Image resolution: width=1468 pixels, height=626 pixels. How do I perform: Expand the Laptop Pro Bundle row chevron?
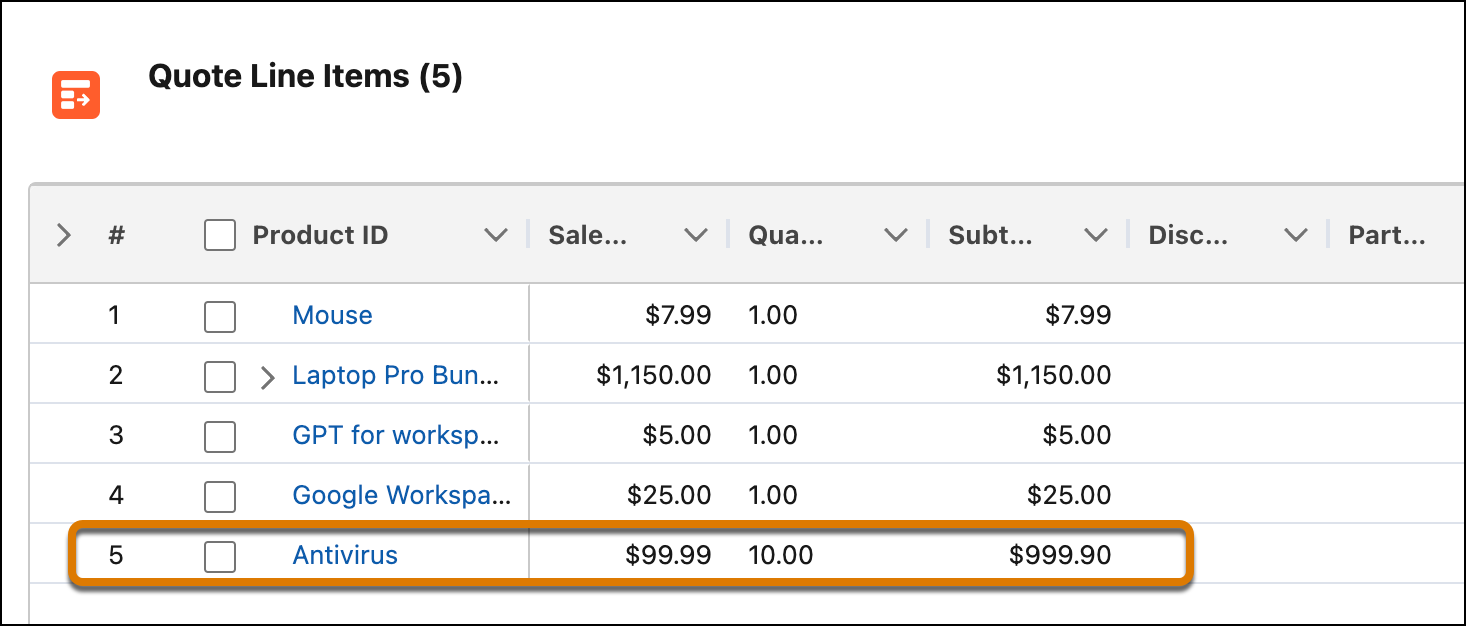point(266,377)
